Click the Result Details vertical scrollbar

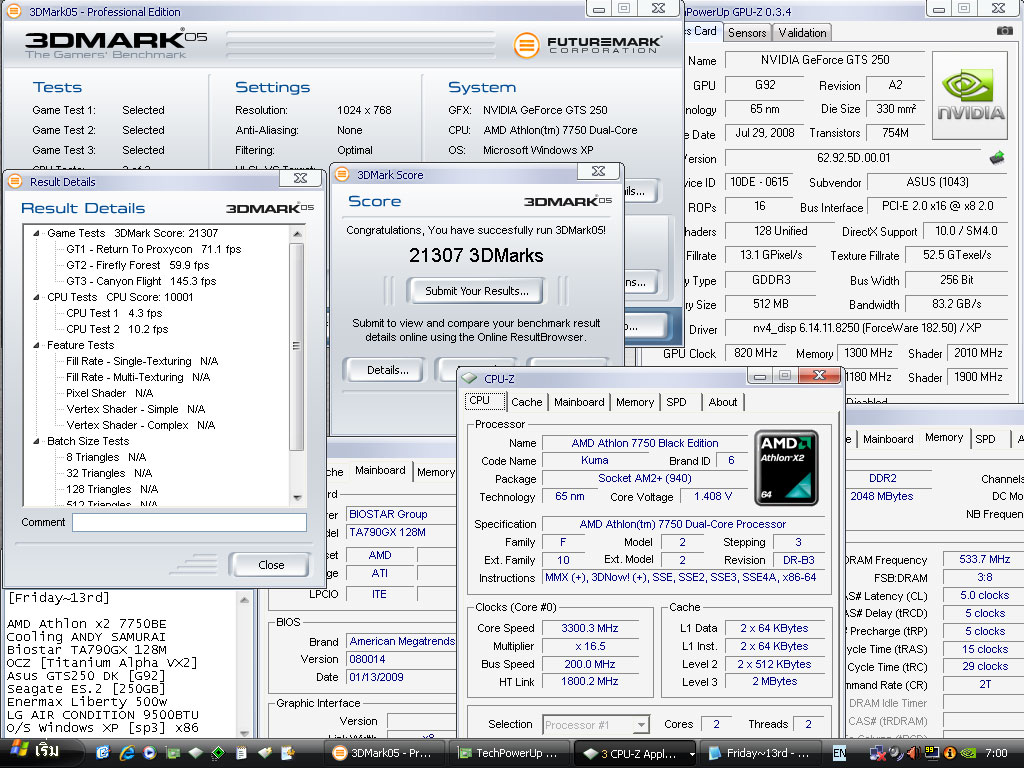point(296,345)
